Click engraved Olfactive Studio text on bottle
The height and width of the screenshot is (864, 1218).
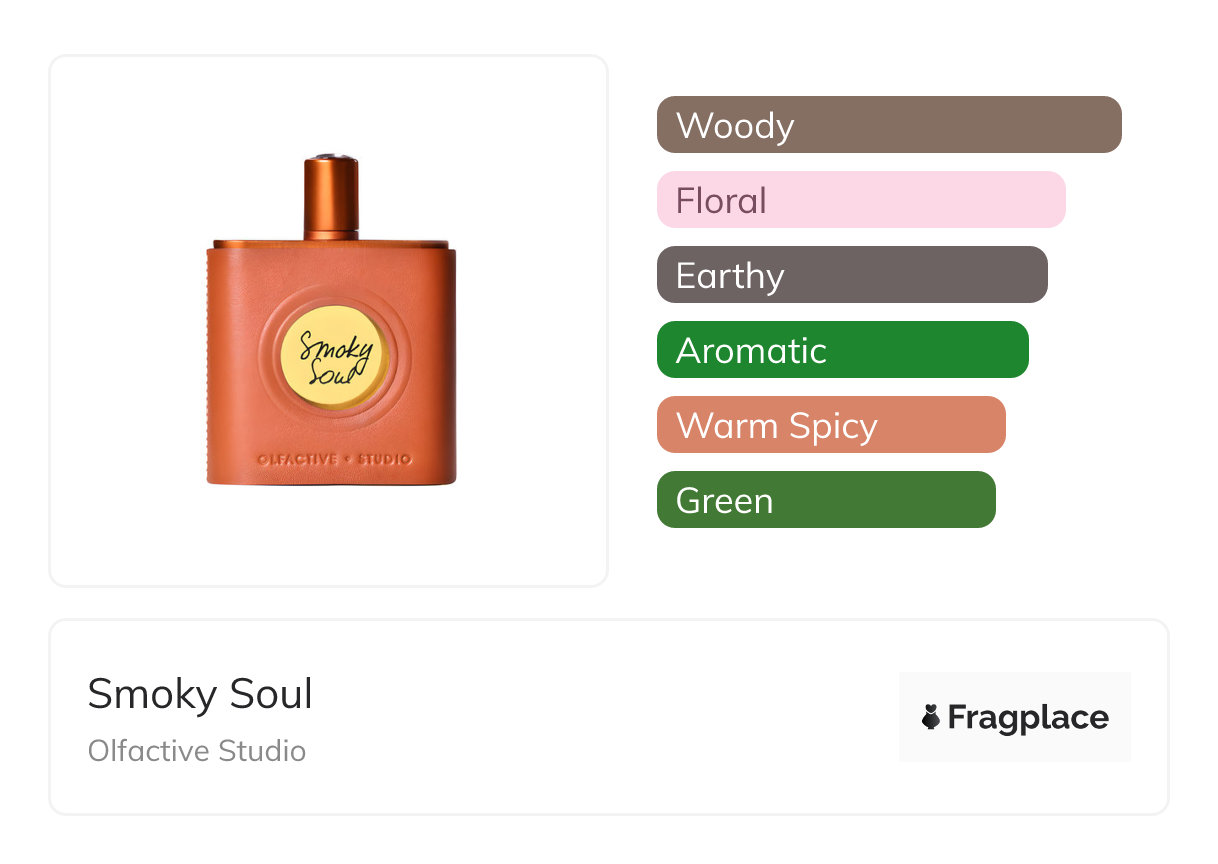(331, 459)
